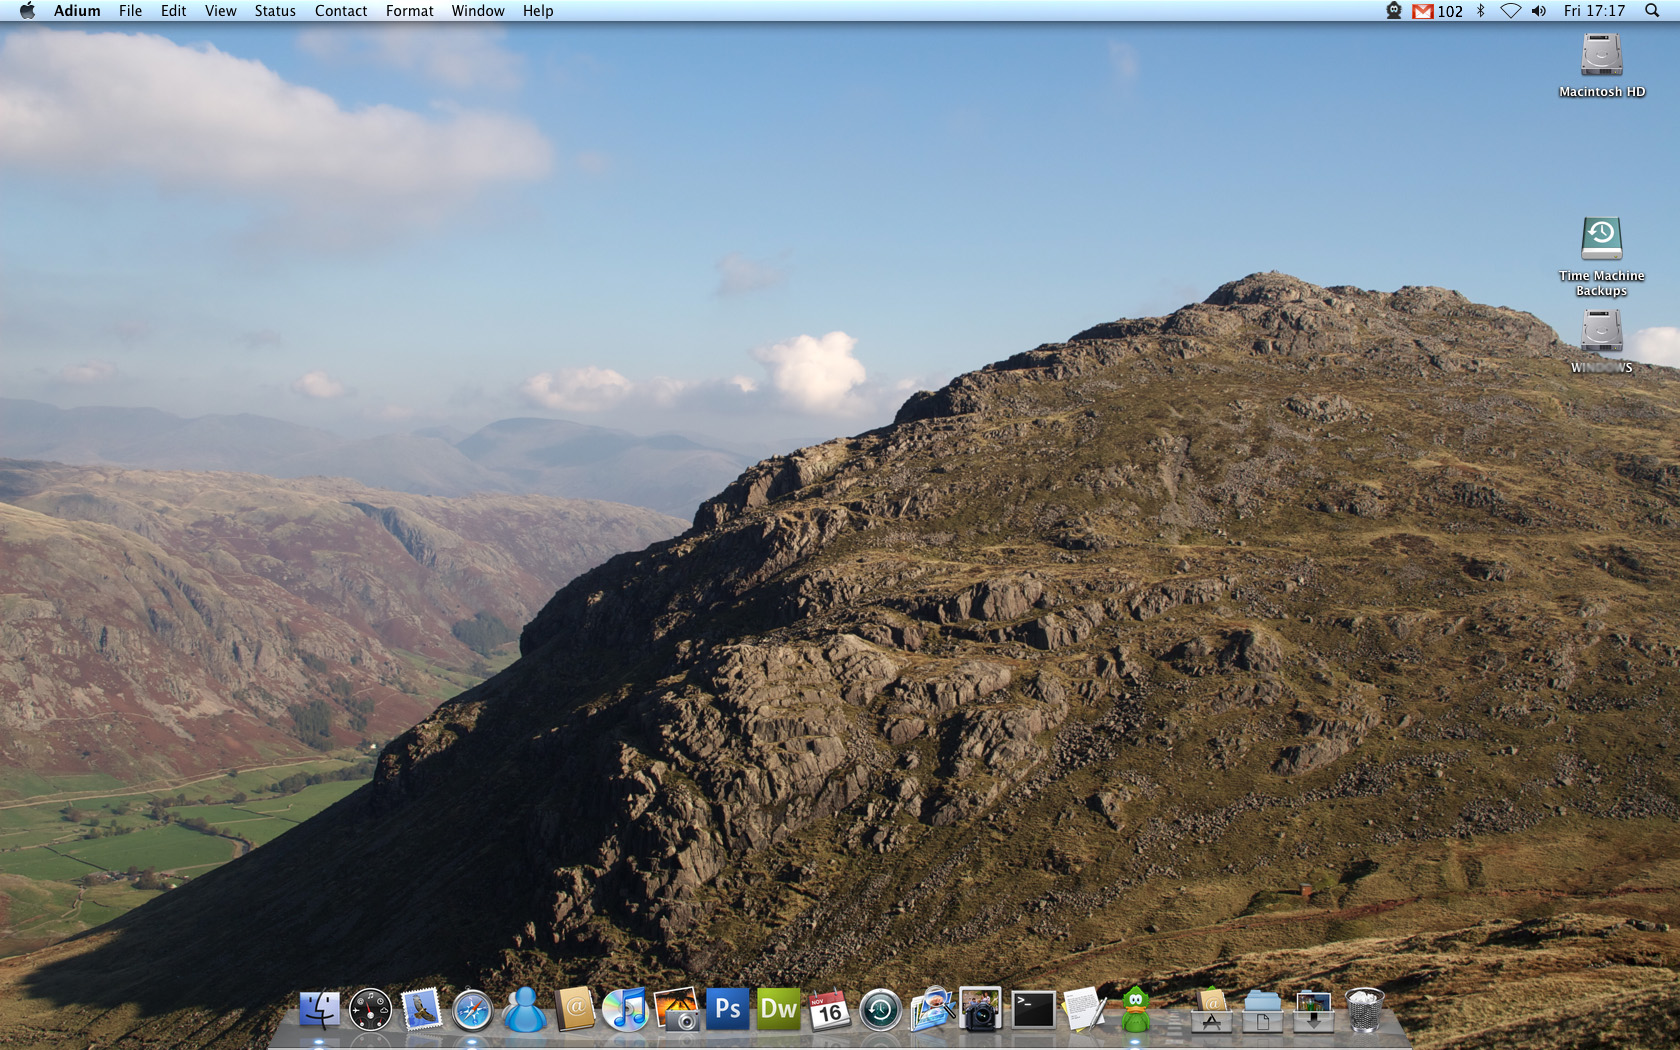Select the WINDOWS drive on desktop
The height and width of the screenshot is (1050, 1680).
click(1601, 342)
